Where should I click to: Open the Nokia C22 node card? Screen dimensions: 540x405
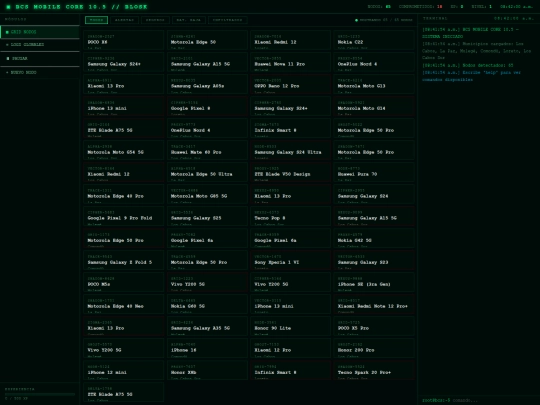point(374,40)
